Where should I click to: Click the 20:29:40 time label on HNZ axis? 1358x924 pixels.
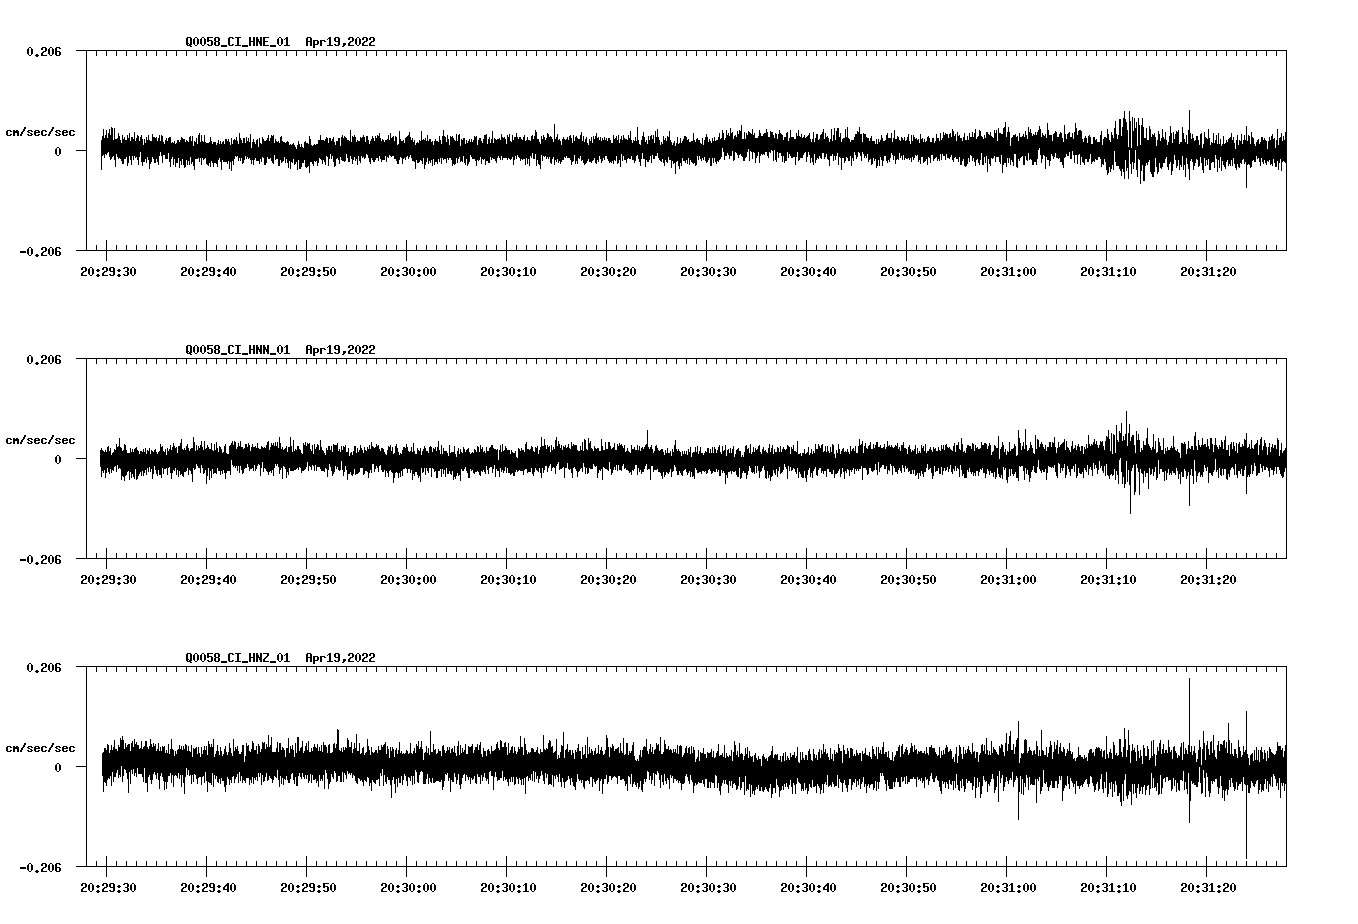click(208, 888)
